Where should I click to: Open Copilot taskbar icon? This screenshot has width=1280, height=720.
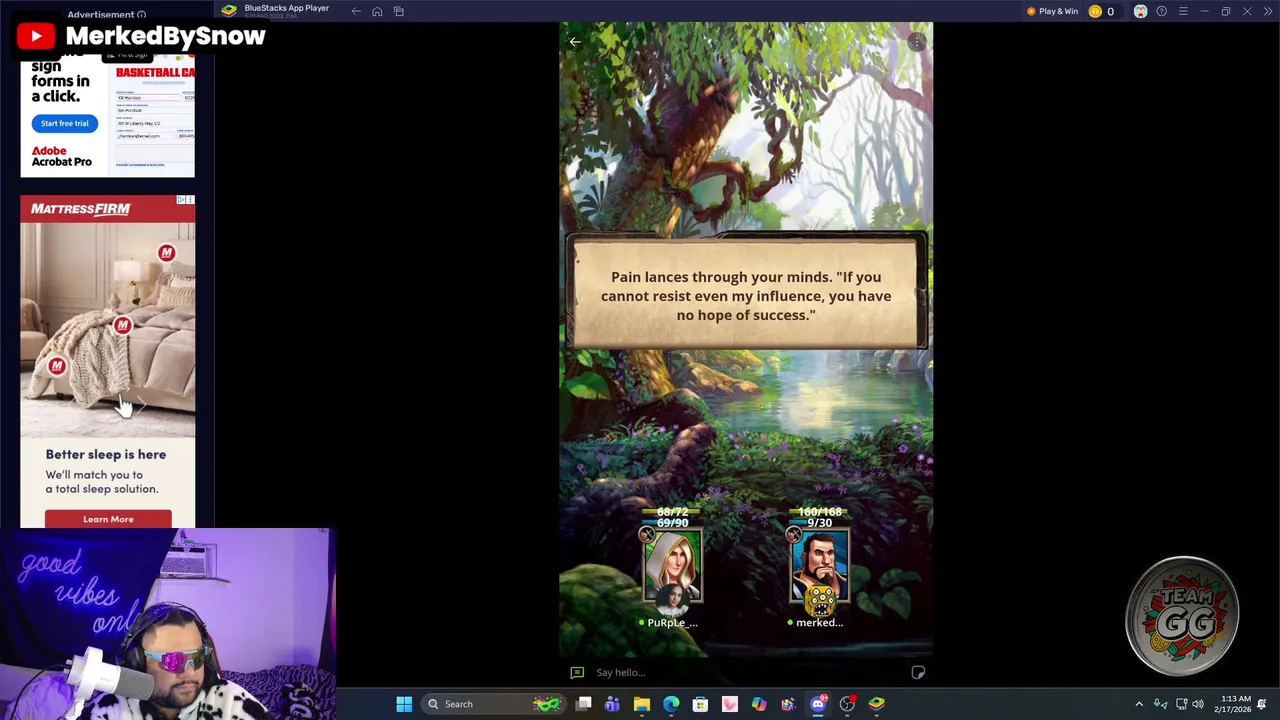[x=759, y=704]
